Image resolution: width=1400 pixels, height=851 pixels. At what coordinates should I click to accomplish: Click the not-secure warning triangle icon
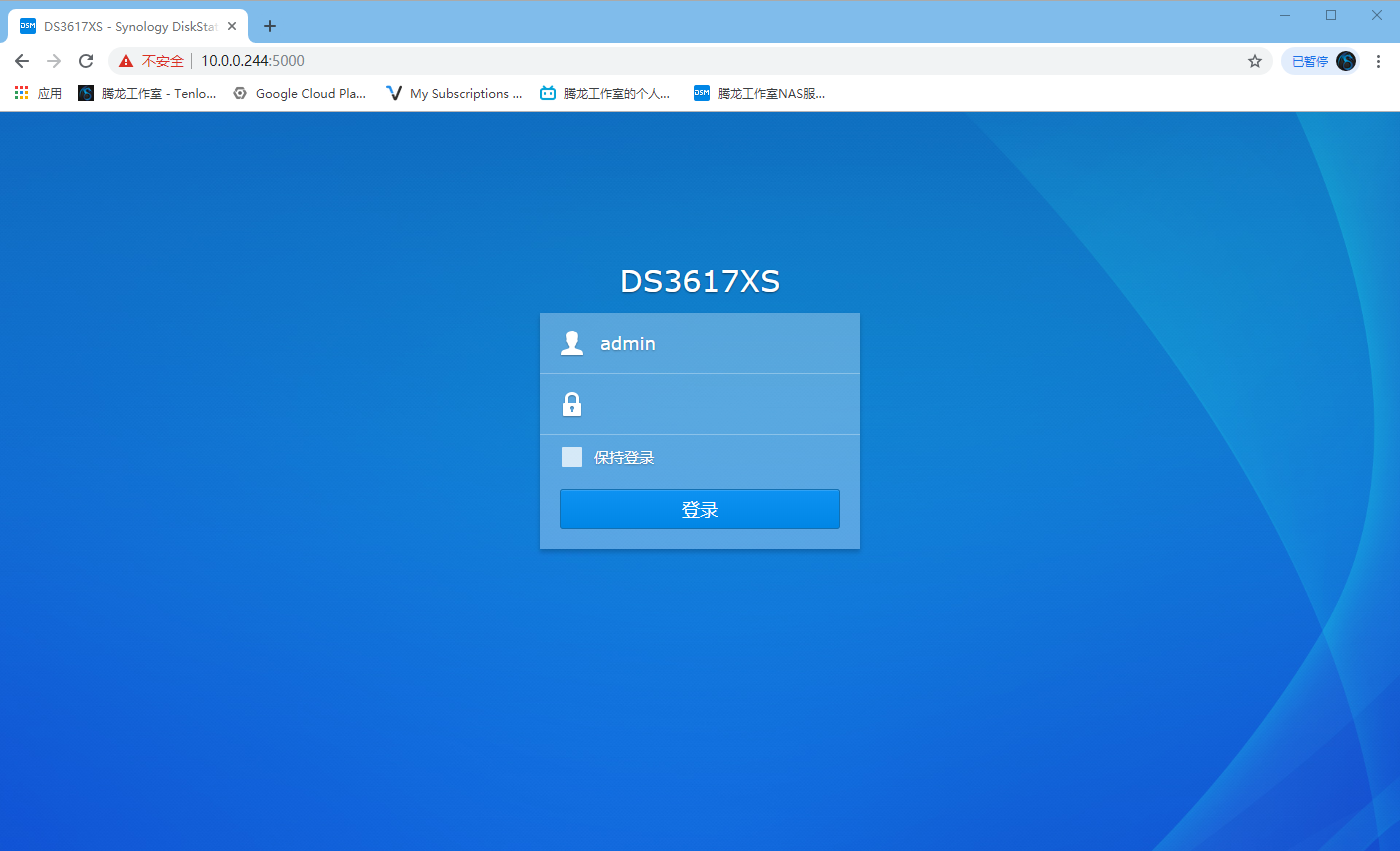click(126, 61)
